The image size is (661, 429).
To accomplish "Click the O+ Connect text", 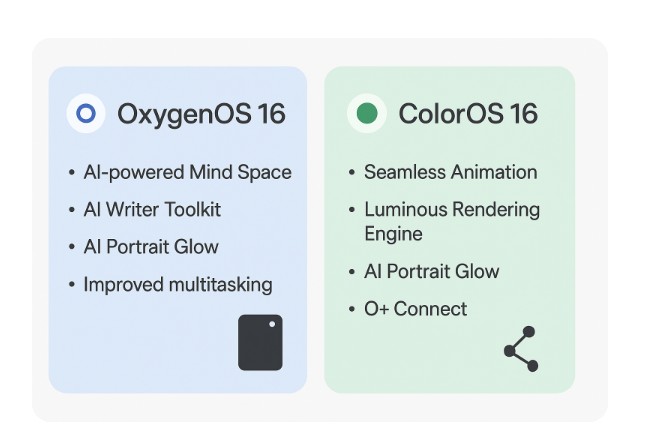I will pyautogui.click(x=415, y=309).
